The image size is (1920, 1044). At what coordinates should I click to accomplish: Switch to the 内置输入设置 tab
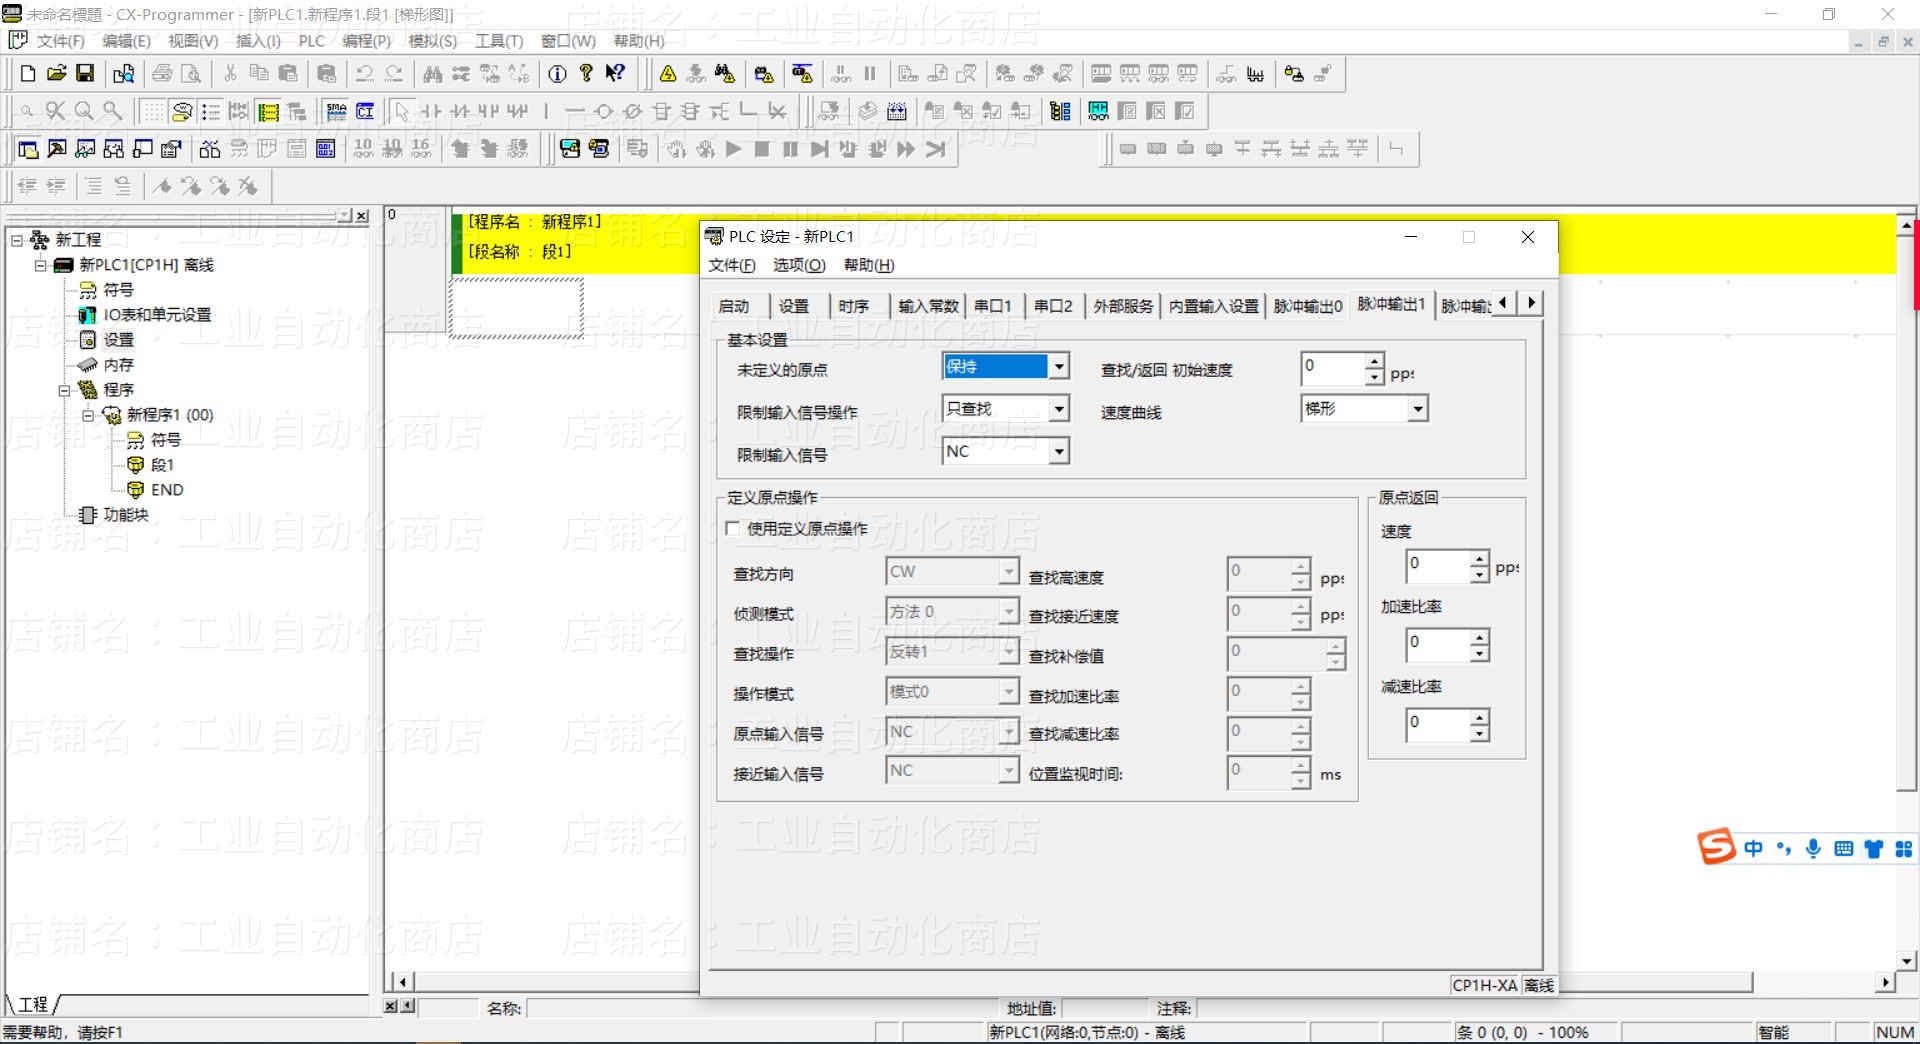(x=1213, y=306)
